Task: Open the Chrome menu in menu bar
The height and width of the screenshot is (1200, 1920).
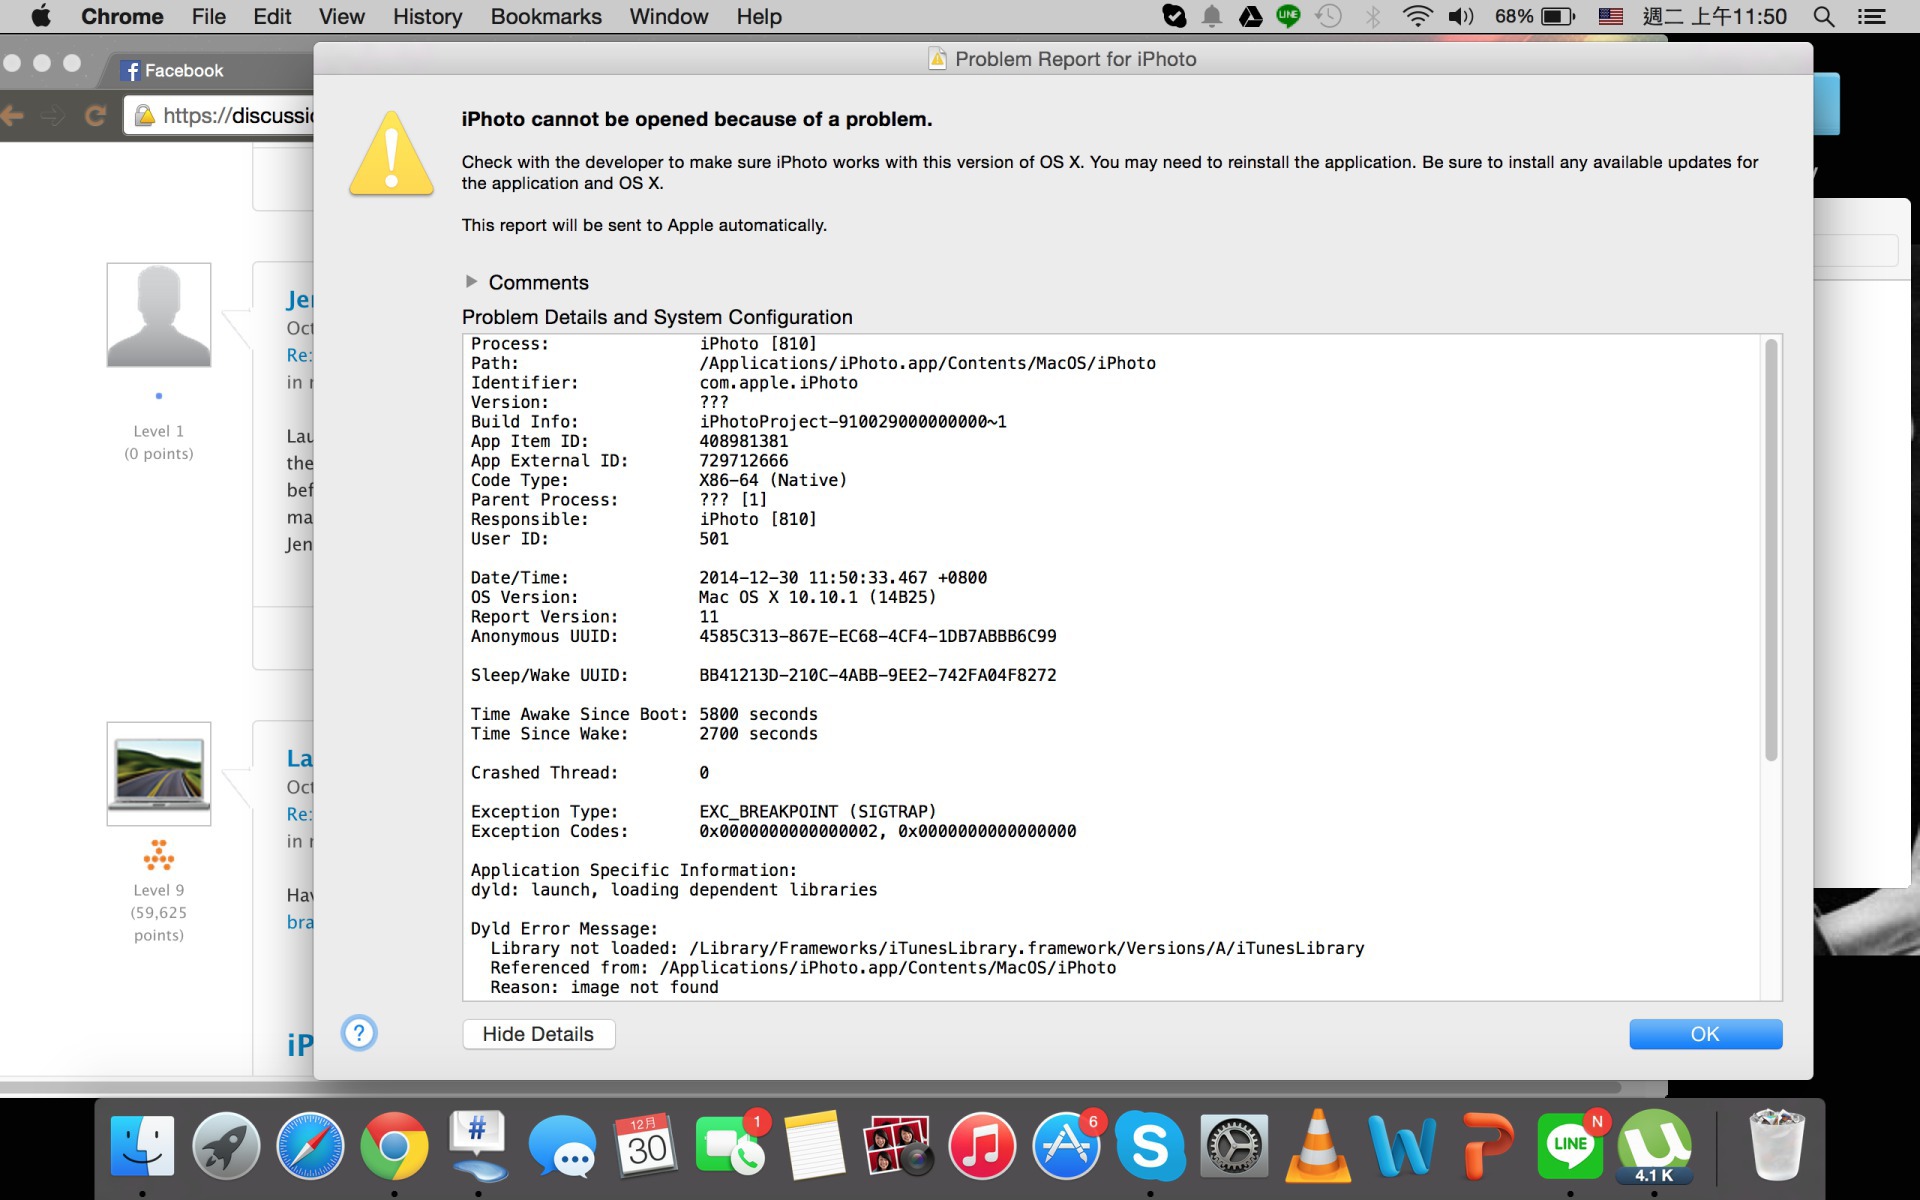Action: coord(122,16)
